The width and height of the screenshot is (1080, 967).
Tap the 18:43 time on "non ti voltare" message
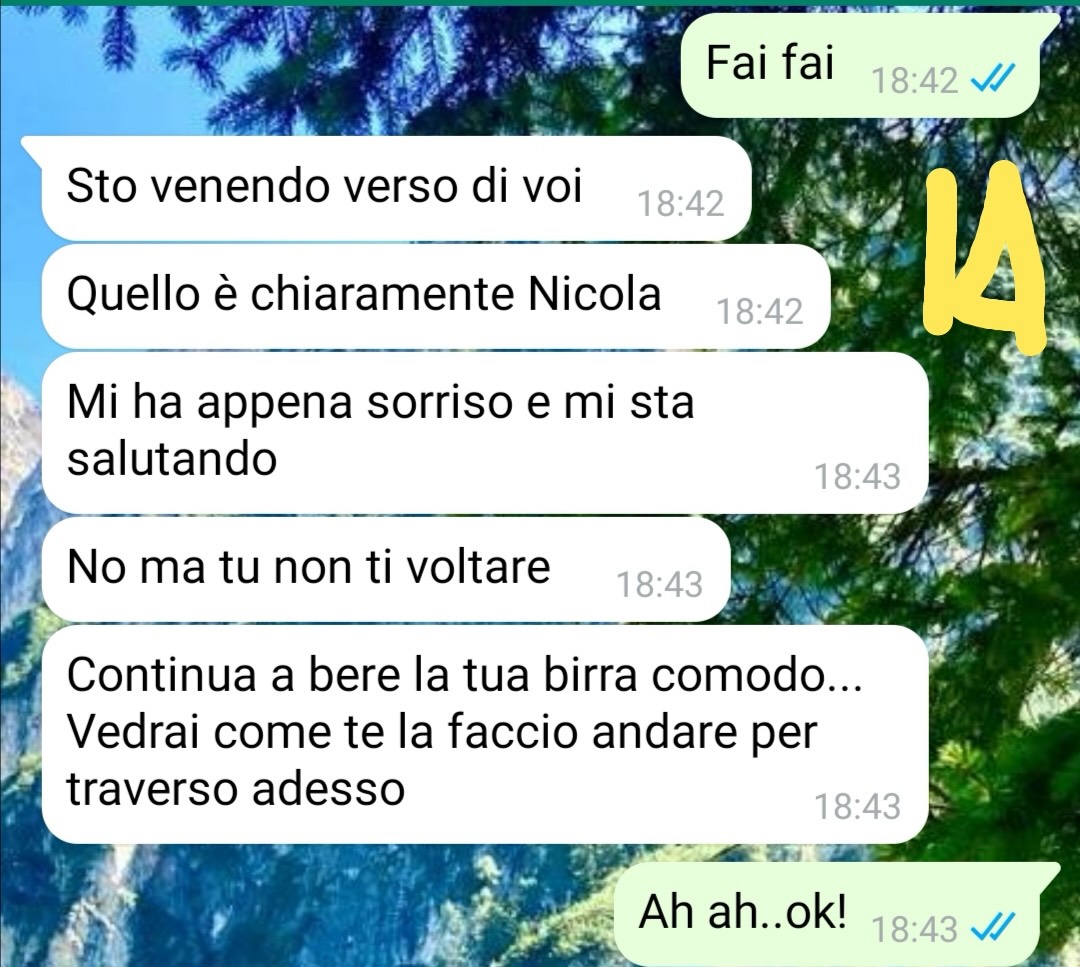[x=659, y=585]
